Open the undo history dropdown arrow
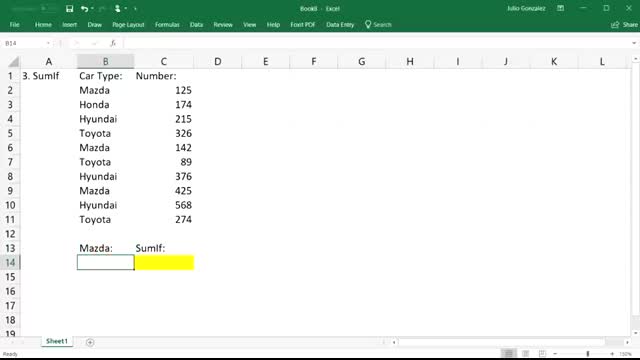The height and width of the screenshot is (360, 640). coord(92,9)
